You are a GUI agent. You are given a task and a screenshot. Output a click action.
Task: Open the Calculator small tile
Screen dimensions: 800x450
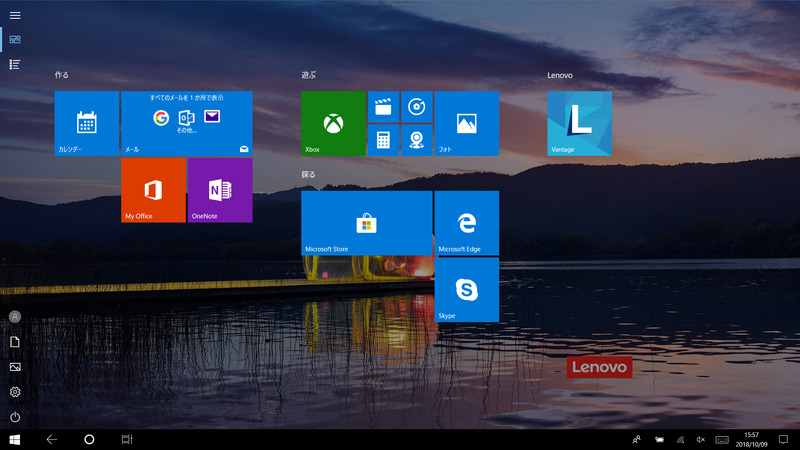click(383, 140)
